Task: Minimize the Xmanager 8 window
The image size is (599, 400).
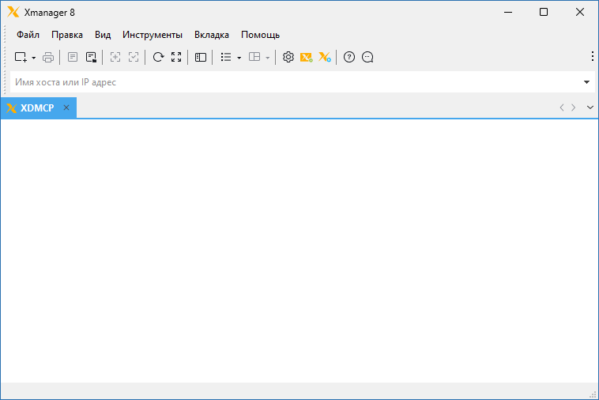Action: click(x=508, y=12)
